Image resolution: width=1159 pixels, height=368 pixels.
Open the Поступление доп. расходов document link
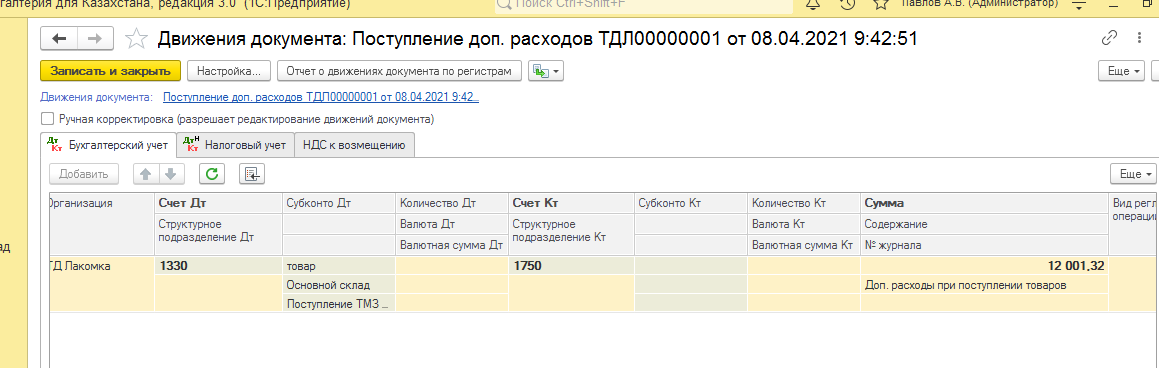321,97
